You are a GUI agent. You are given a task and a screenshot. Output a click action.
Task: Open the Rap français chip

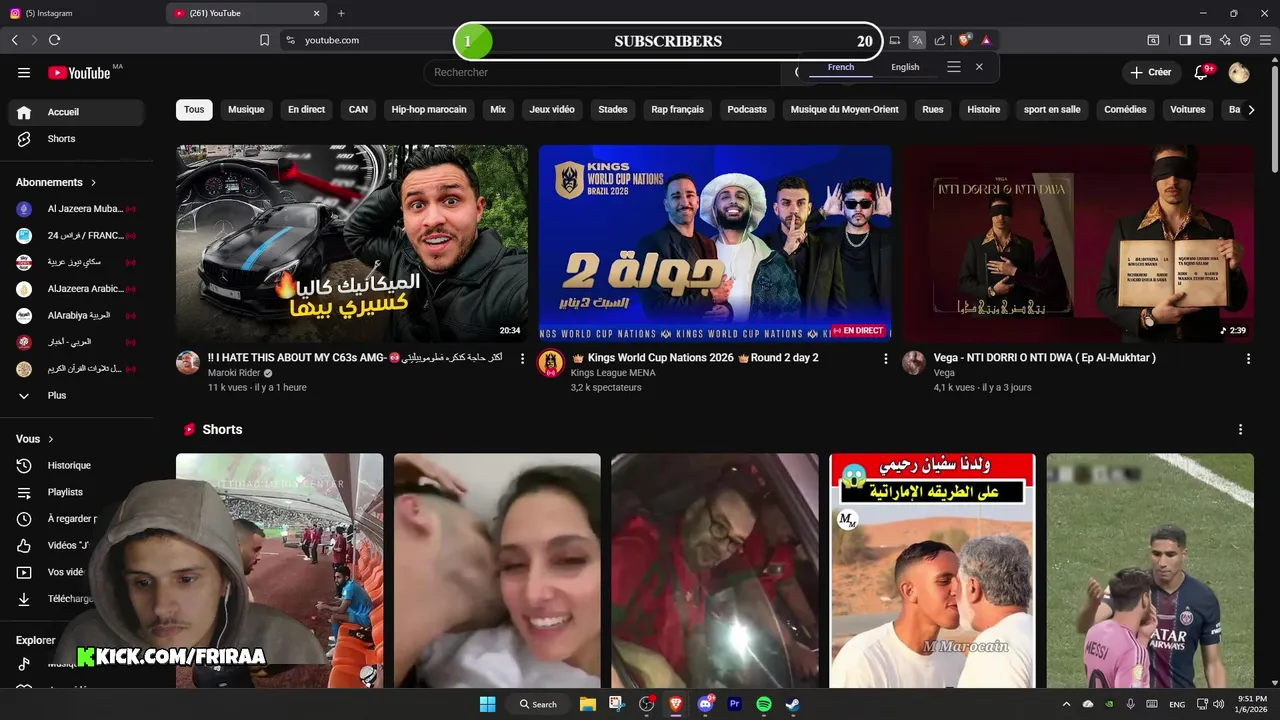pos(677,110)
